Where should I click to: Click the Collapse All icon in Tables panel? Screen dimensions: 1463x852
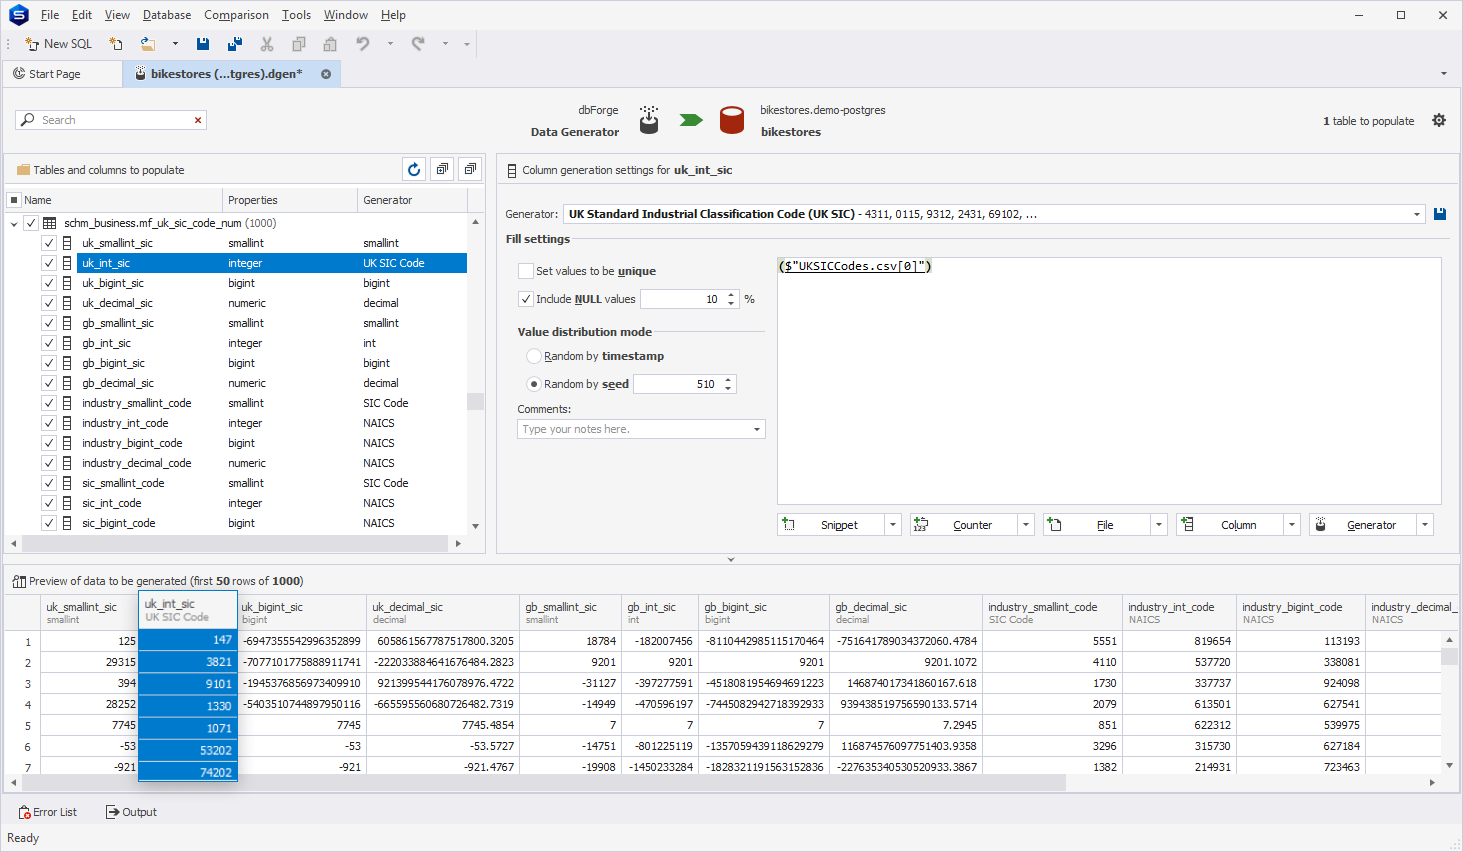click(470, 170)
